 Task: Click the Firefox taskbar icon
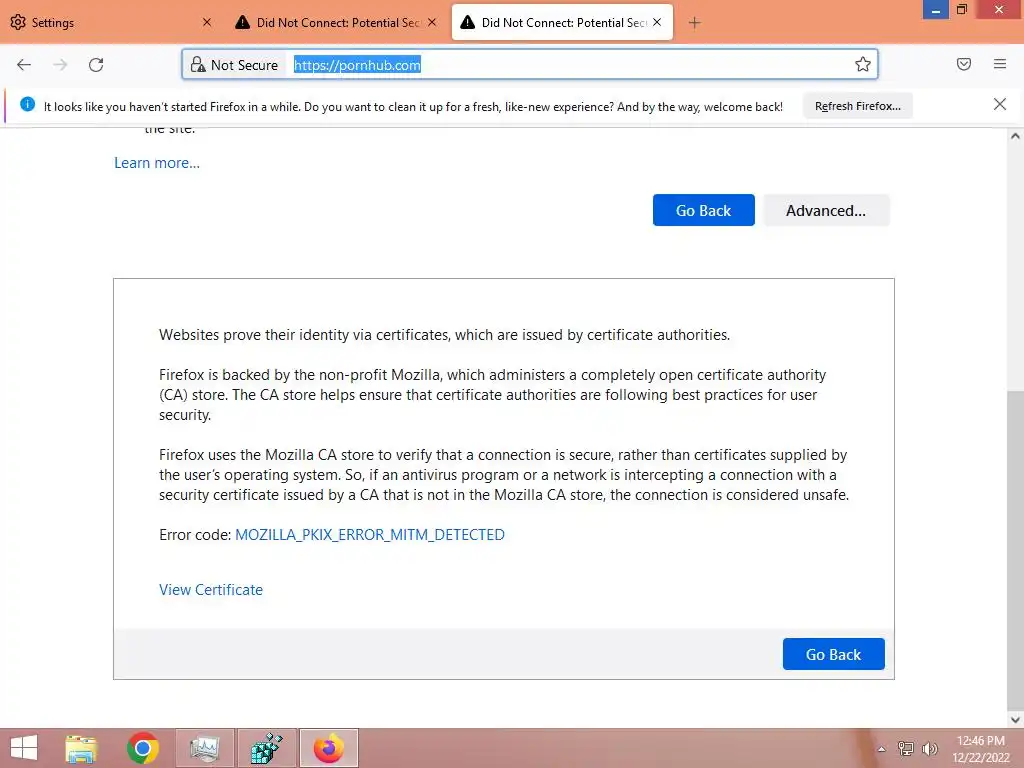328,748
